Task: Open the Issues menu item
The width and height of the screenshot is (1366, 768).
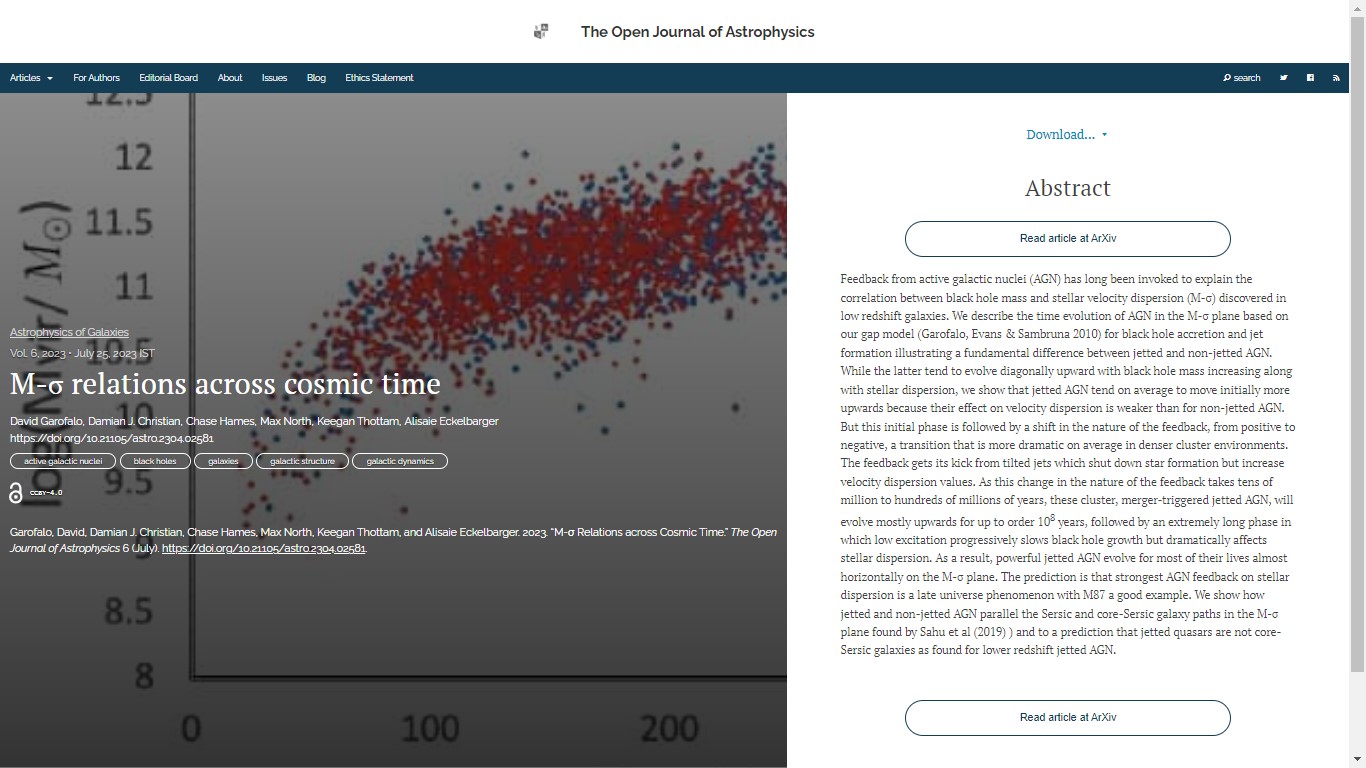Action: [x=274, y=78]
